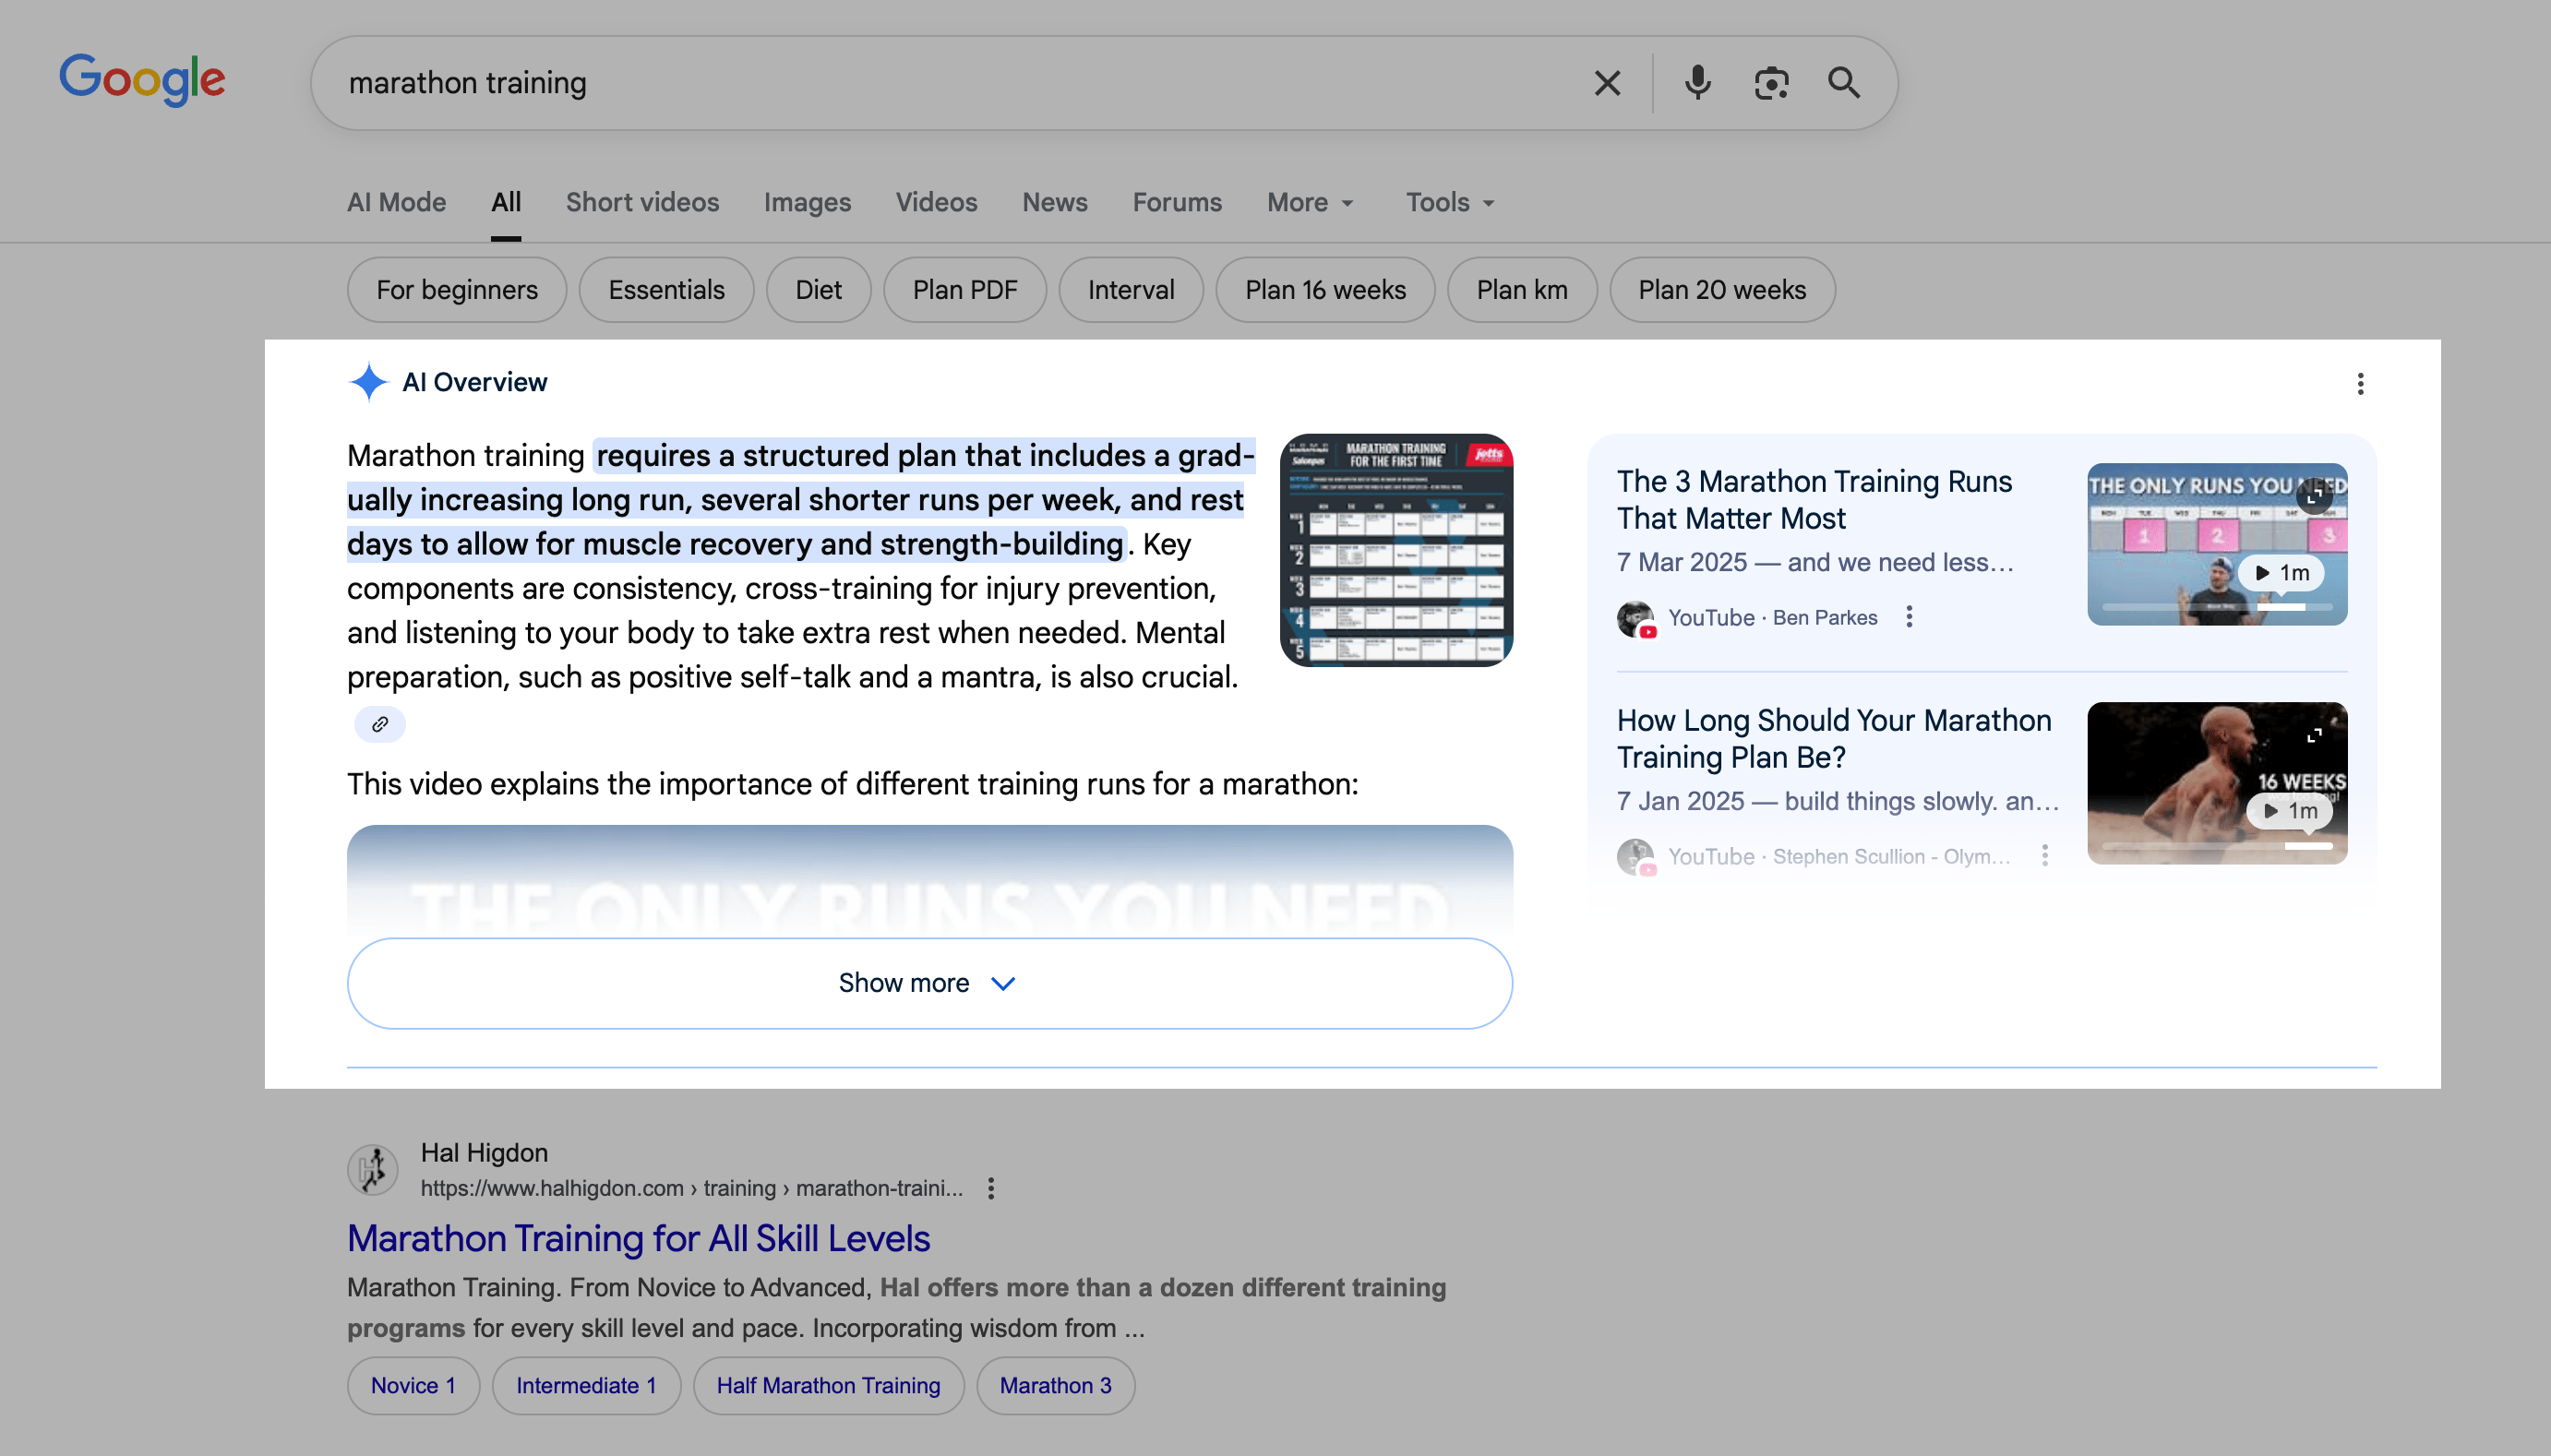This screenshot has width=2551, height=1456.
Task: Open AI Overview three-dot options menu
Action: point(2360,384)
